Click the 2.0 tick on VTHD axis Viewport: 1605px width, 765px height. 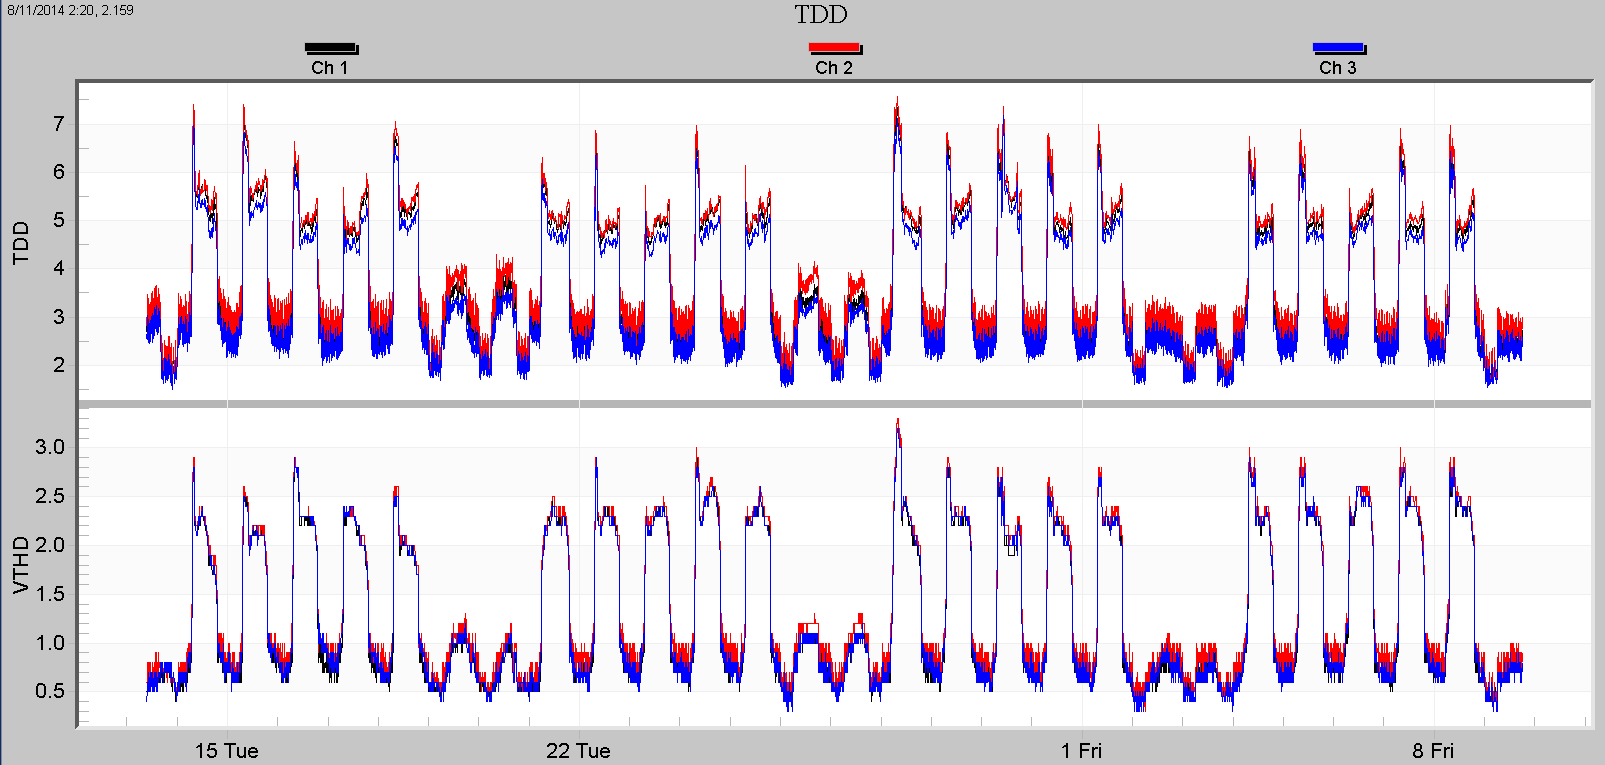point(50,545)
